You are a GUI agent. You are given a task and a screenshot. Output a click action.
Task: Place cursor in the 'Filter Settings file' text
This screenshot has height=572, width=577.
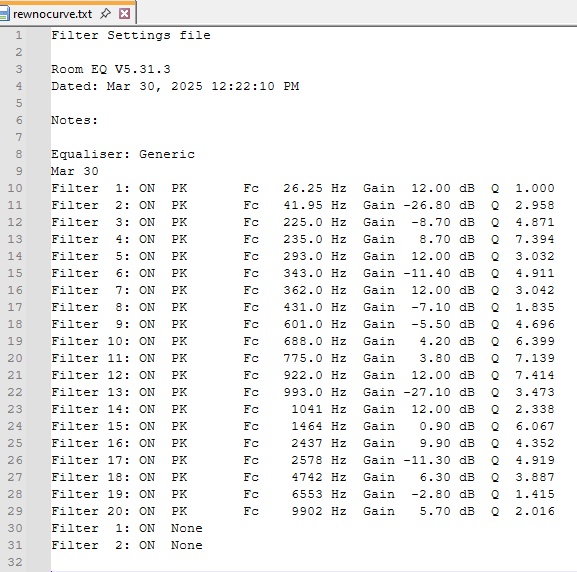[x=131, y=35]
